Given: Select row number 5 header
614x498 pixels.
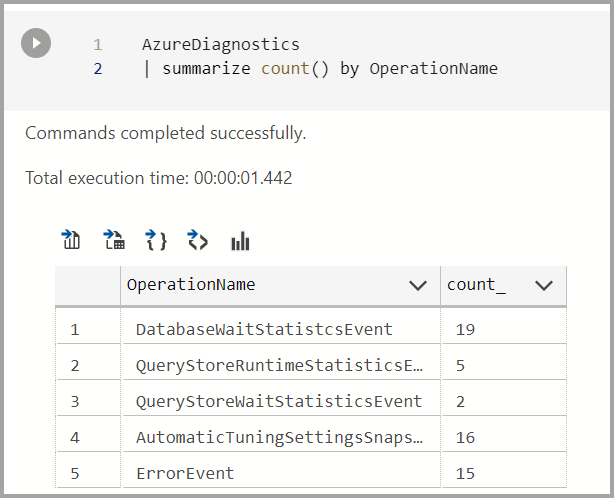Looking at the screenshot, I should [x=88, y=470].
